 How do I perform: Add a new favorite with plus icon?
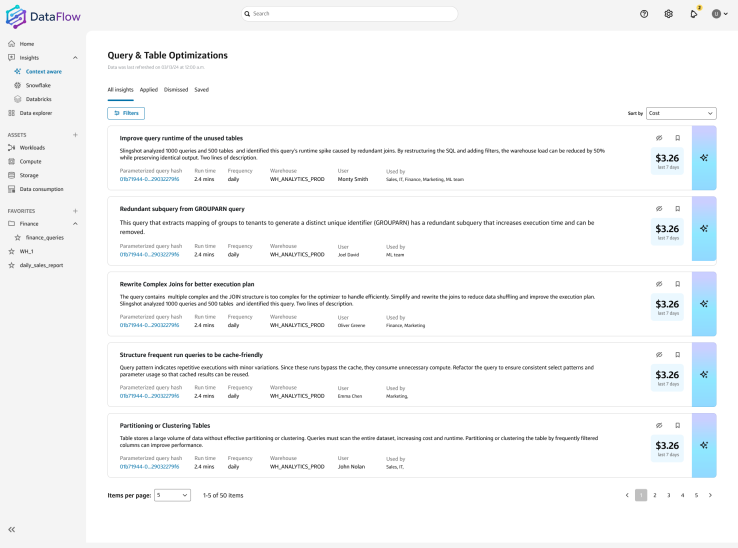(x=75, y=211)
